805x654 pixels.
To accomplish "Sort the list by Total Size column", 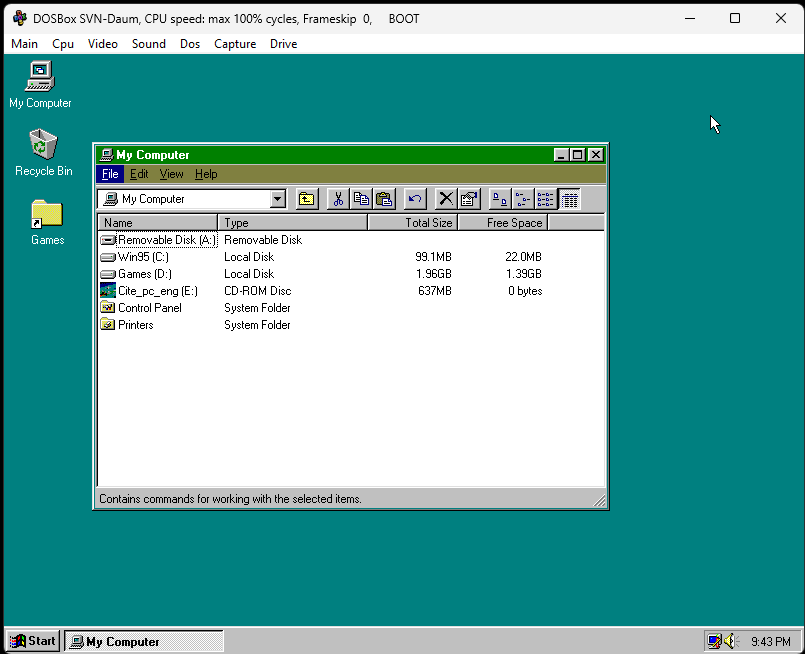I will pos(412,223).
